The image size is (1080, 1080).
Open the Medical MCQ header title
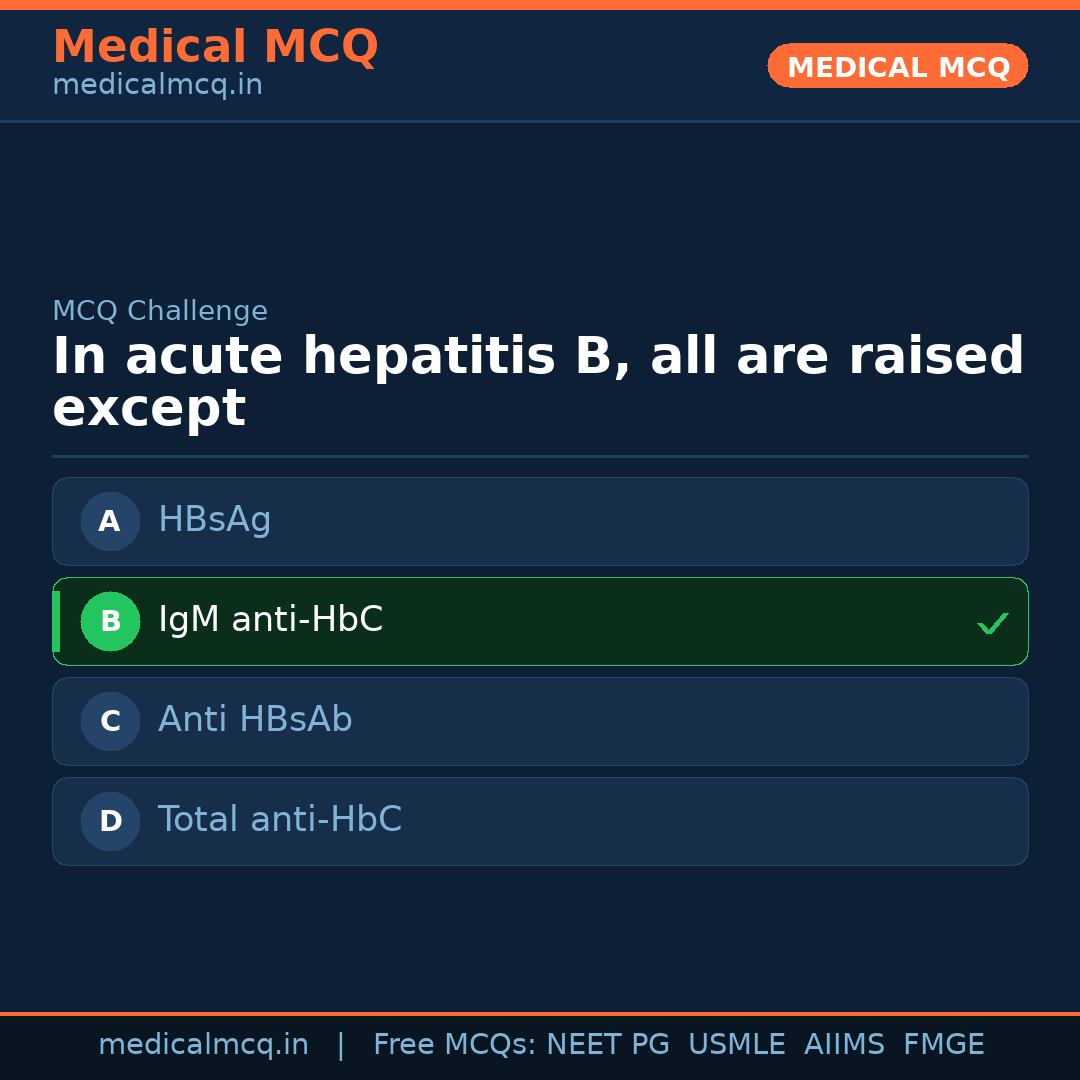(215, 47)
